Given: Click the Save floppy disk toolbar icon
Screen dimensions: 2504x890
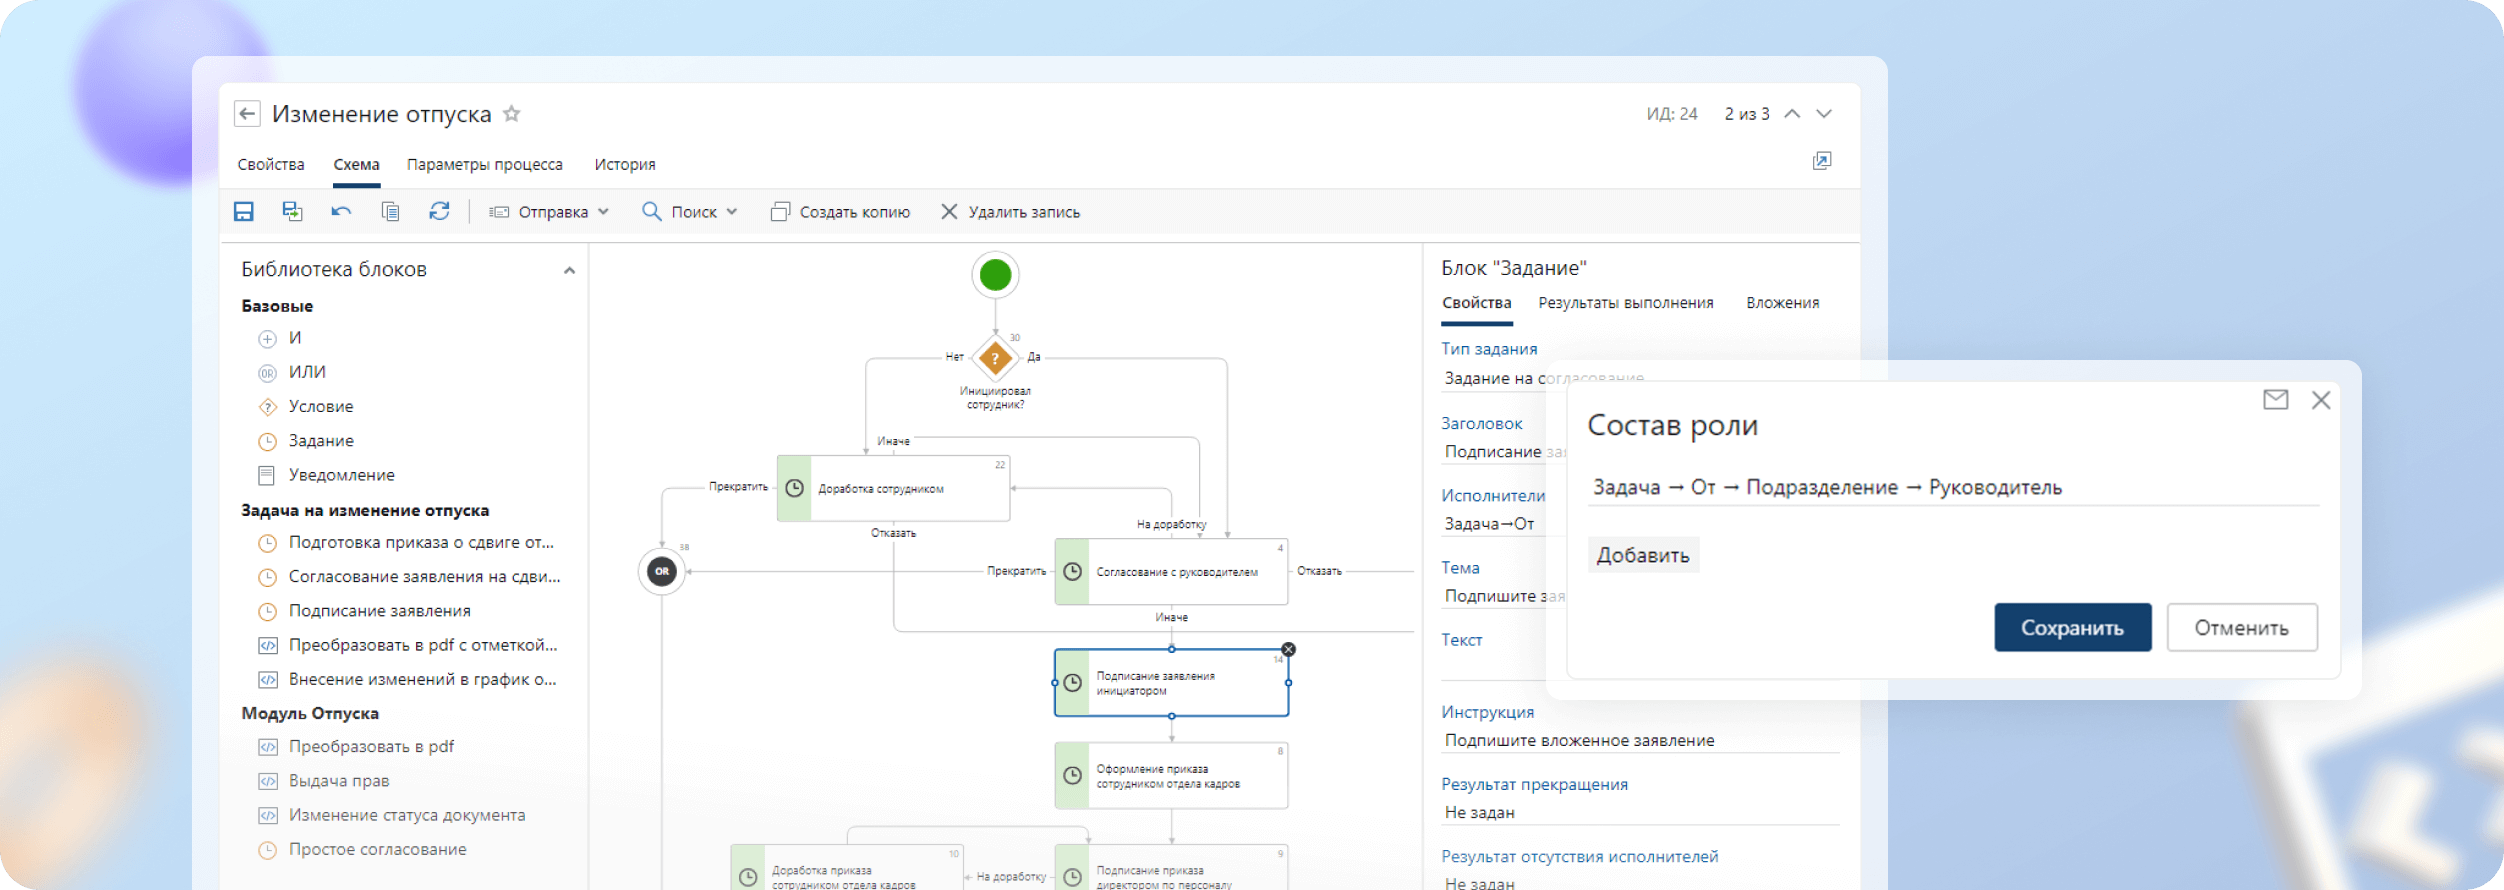Looking at the screenshot, I should (x=244, y=211).
